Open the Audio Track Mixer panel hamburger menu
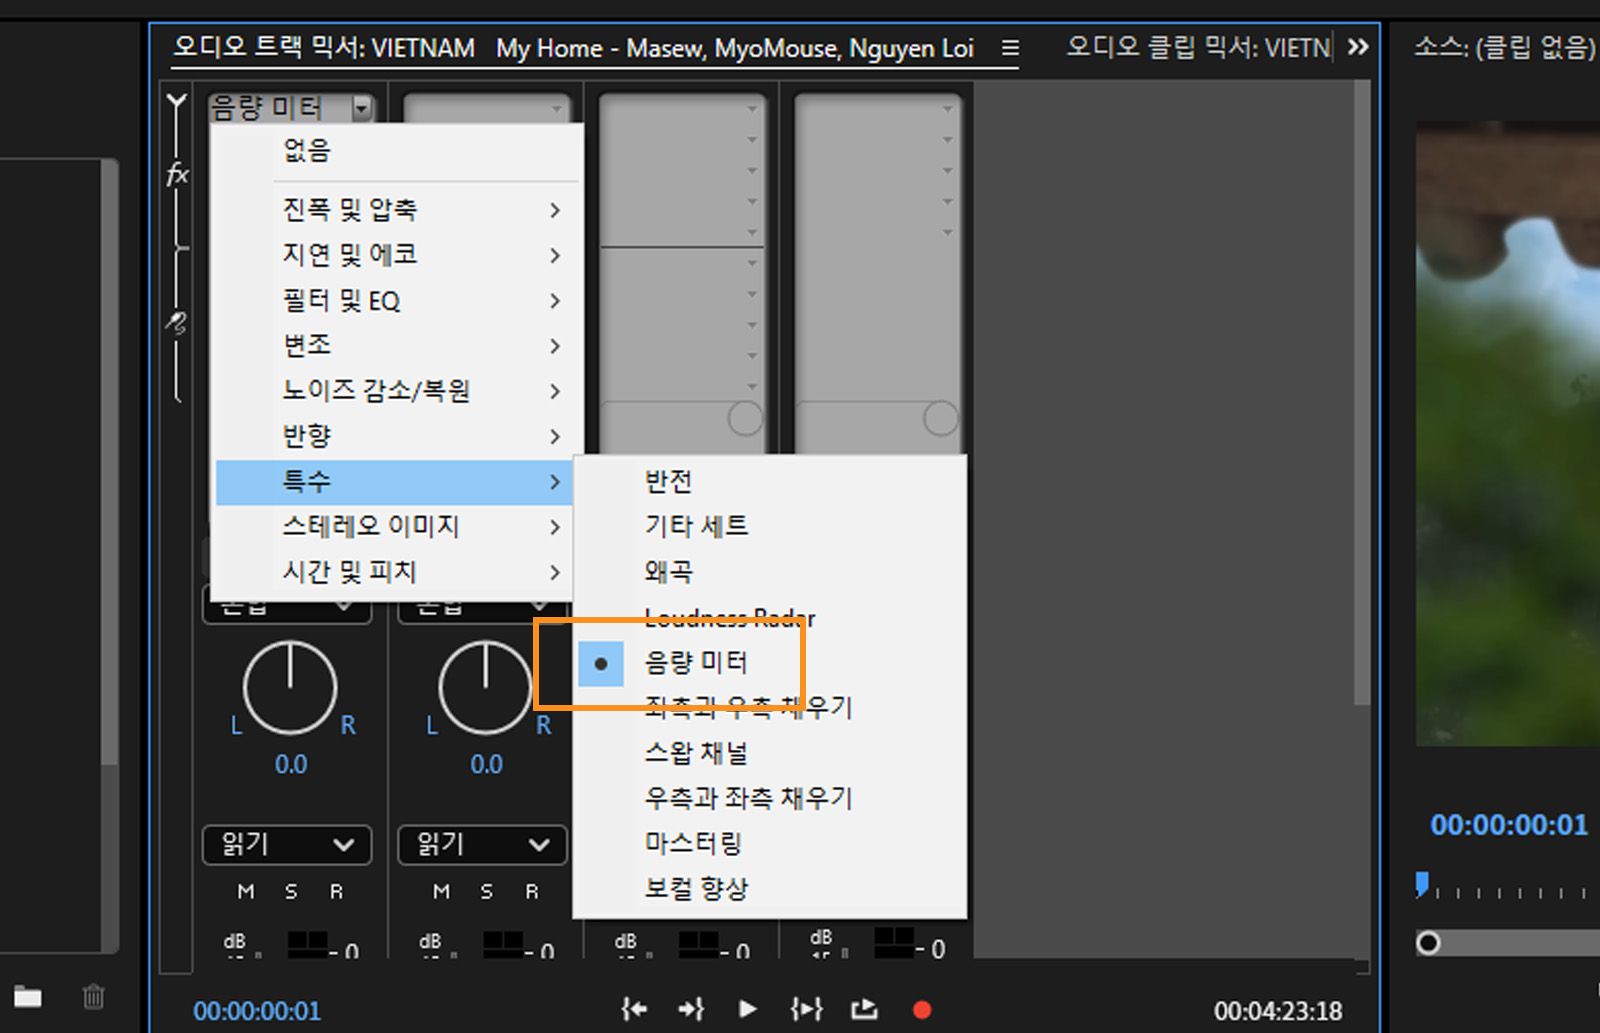This screenshot has height=1033, width=1600. pyautogui.click(x=1010, y=47)
